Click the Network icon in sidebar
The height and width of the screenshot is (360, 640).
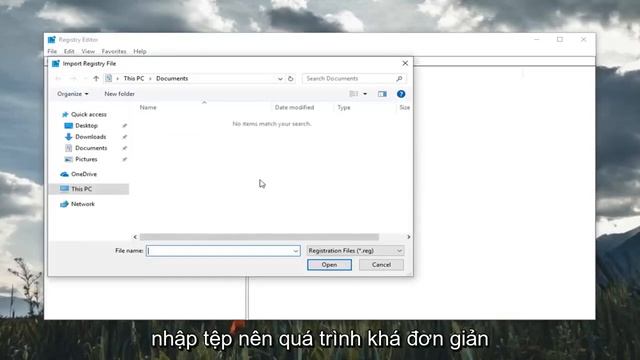(64, 204)
